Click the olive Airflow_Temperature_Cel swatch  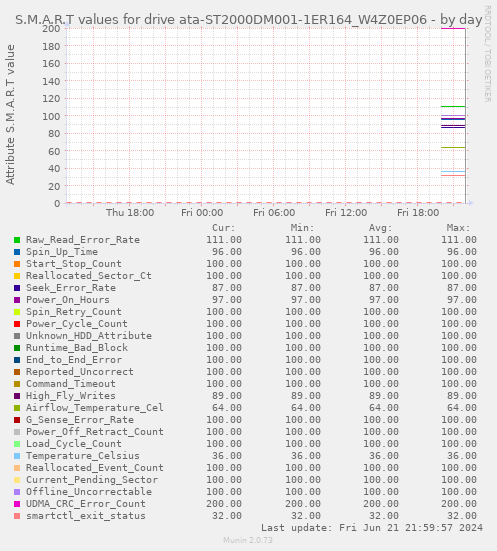click(17, 408)
